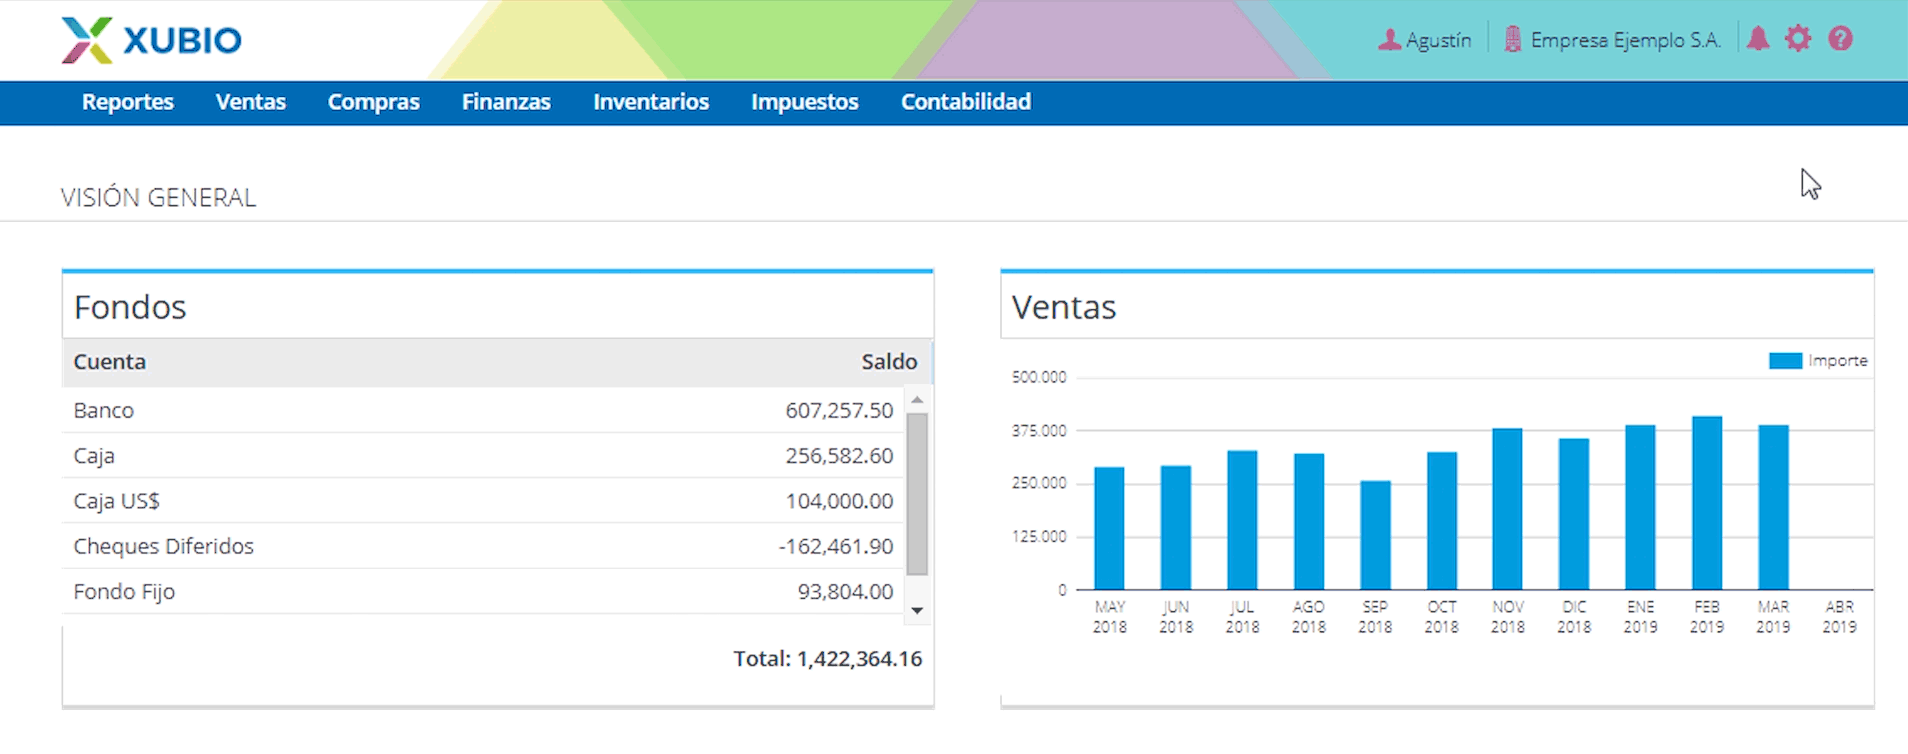Click the Importe legend label

click(x=1838, y=361)
